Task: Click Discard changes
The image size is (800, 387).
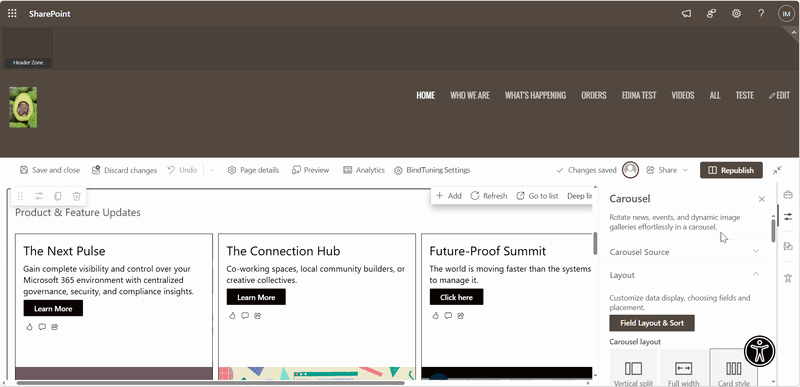Action: [124, 170]
